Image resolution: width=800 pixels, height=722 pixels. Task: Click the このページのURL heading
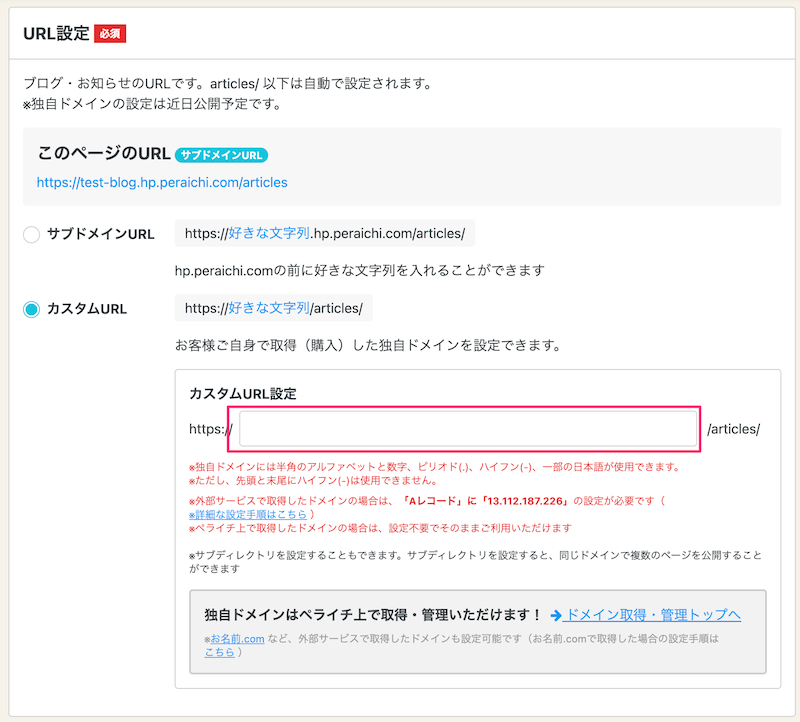[103, 154]
